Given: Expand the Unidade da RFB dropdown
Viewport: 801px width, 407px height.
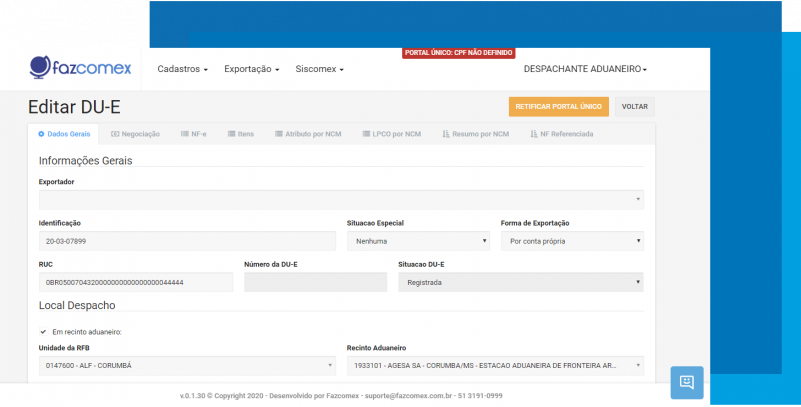Looking at the screenshot, I should click(x=187, y=366).
